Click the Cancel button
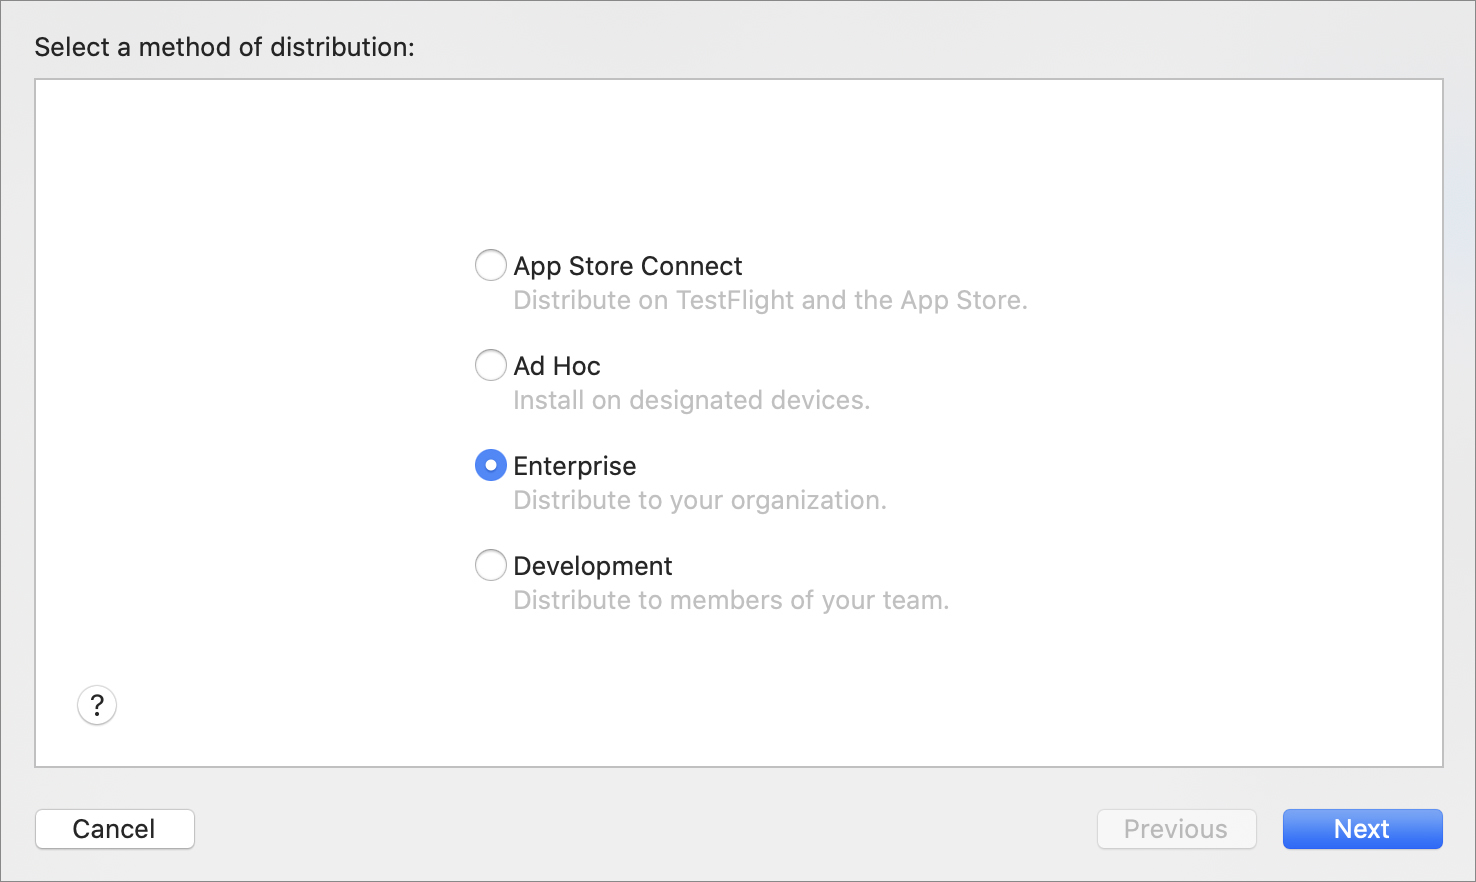 point(115,829)
